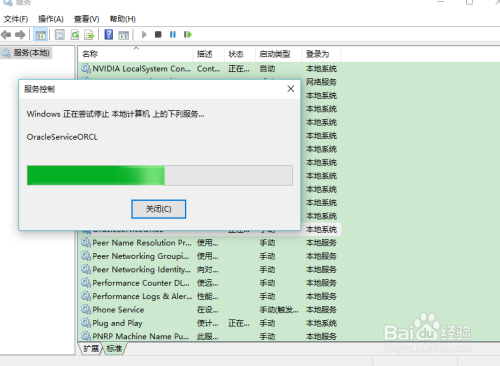
Task: Select the 服务(本地) tree node
Action: [x=31, y=53]
